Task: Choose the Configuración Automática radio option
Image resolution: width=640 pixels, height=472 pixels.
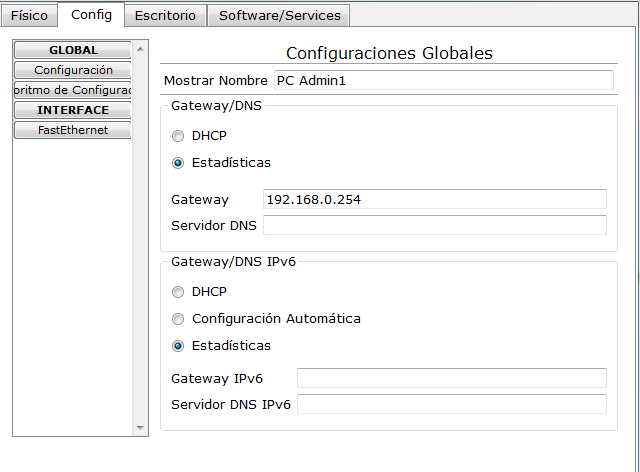Action: coord(178,319)
